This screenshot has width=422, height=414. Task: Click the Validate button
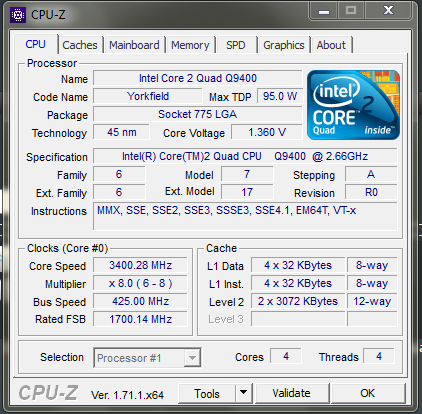point(292,393)
